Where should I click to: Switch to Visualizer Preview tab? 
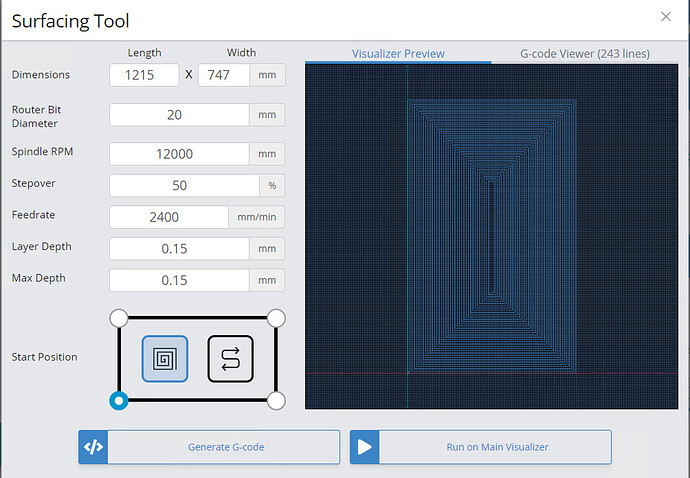coord(398,54)
